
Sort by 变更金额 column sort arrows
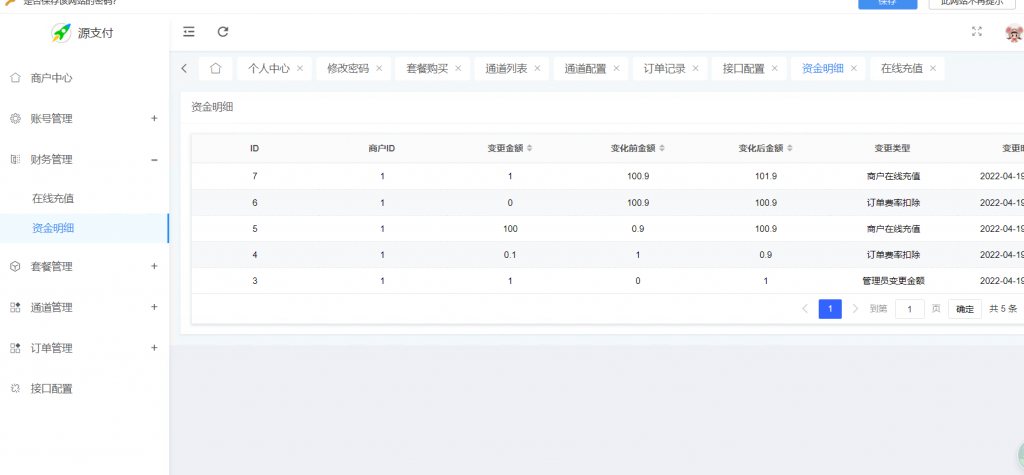(x=530, y=148)
